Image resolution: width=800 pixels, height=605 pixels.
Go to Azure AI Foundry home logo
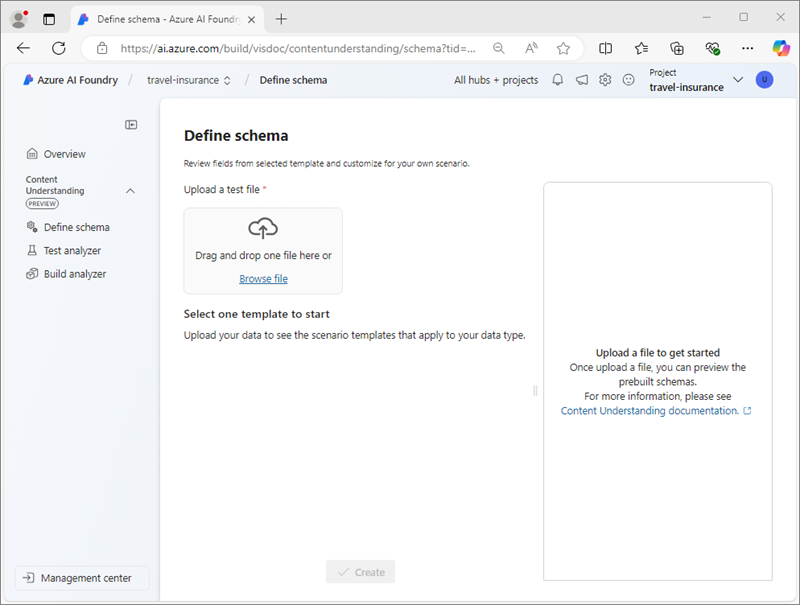tap(70, 80)
